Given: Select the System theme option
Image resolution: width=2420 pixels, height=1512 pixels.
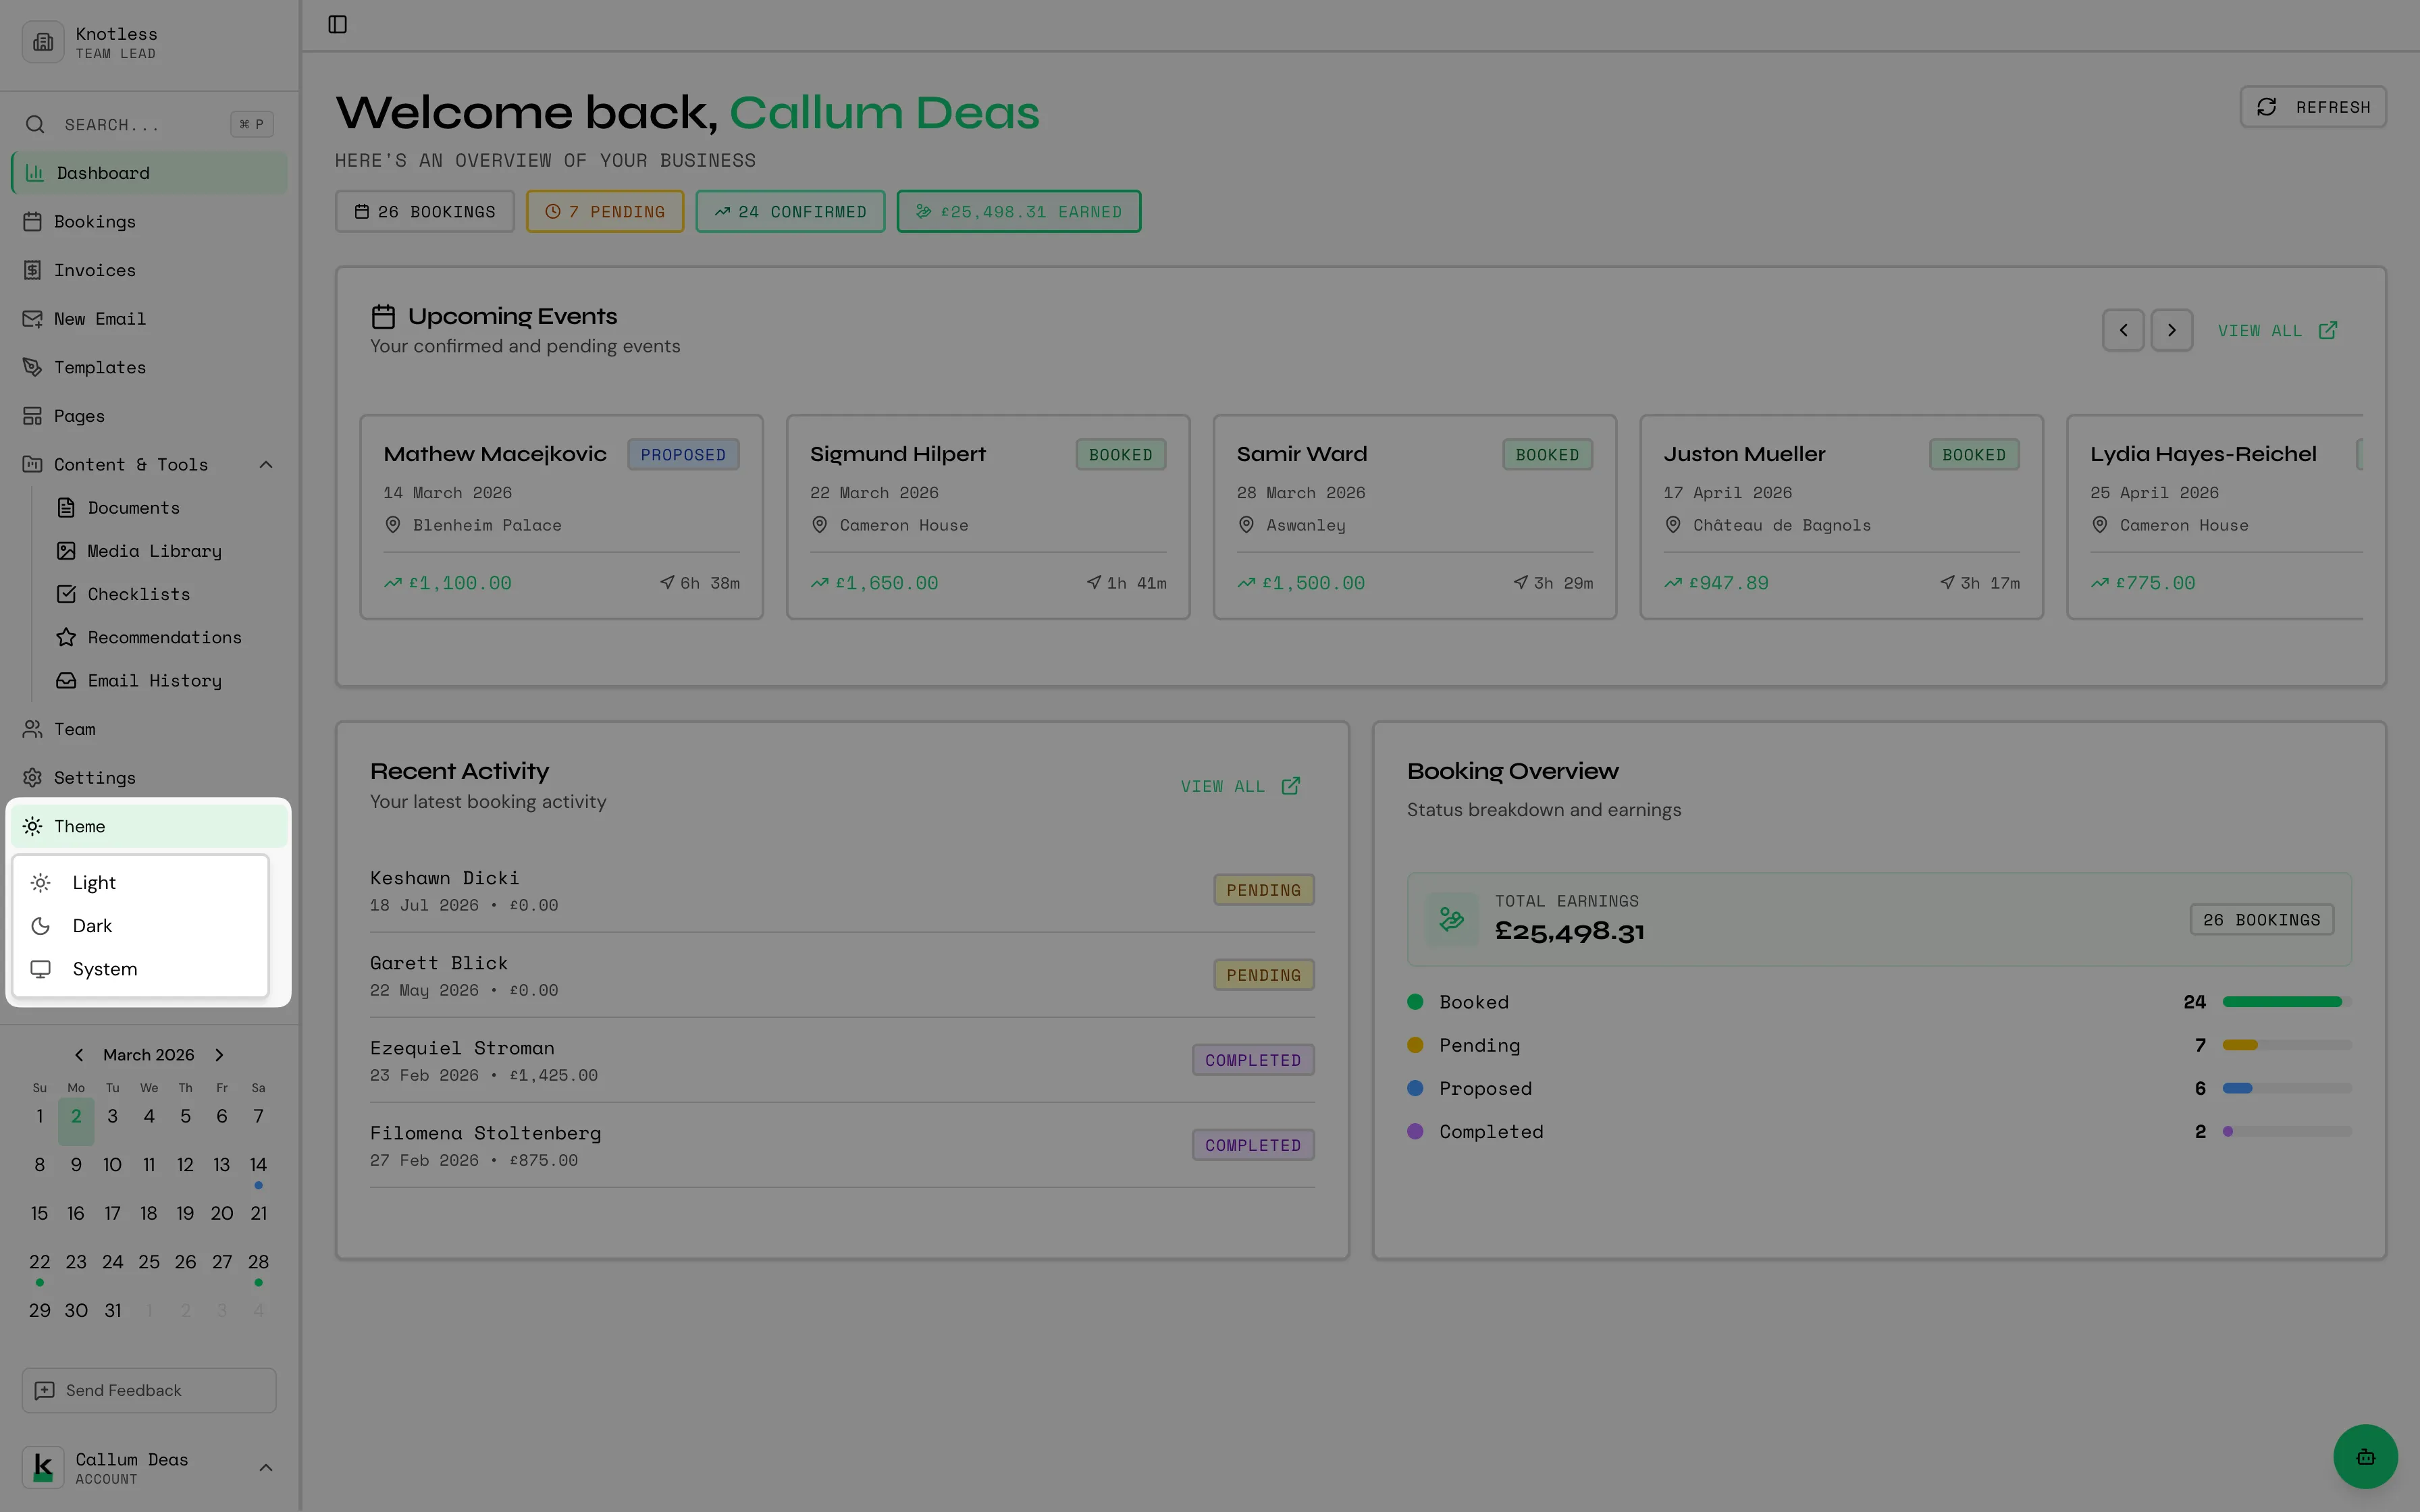Looking at the screenshot, I should (x=105, y=969).
